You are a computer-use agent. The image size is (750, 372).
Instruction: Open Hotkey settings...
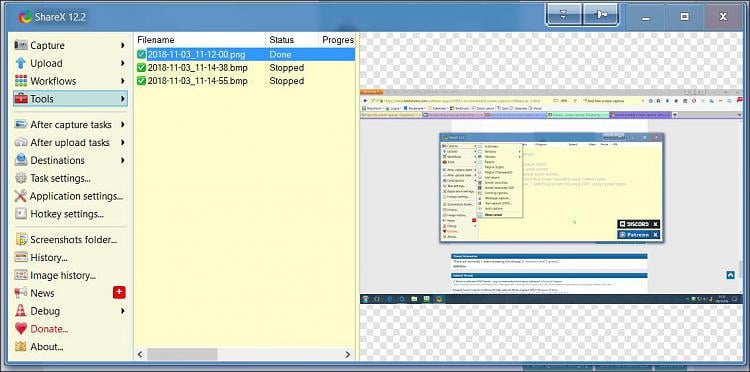(x=70, y=214)
